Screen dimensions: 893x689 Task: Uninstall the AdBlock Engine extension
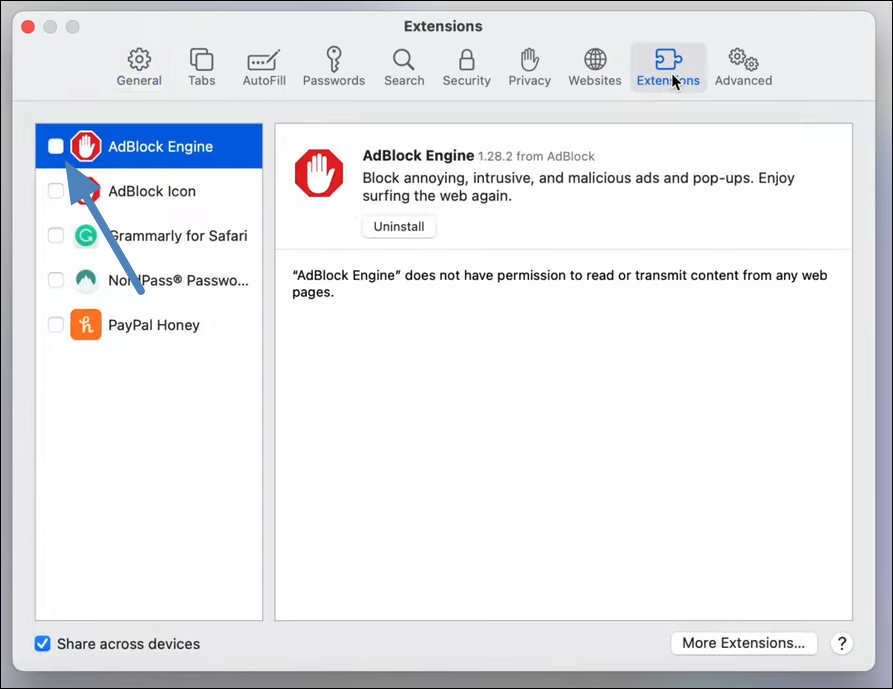click(398, 226)
